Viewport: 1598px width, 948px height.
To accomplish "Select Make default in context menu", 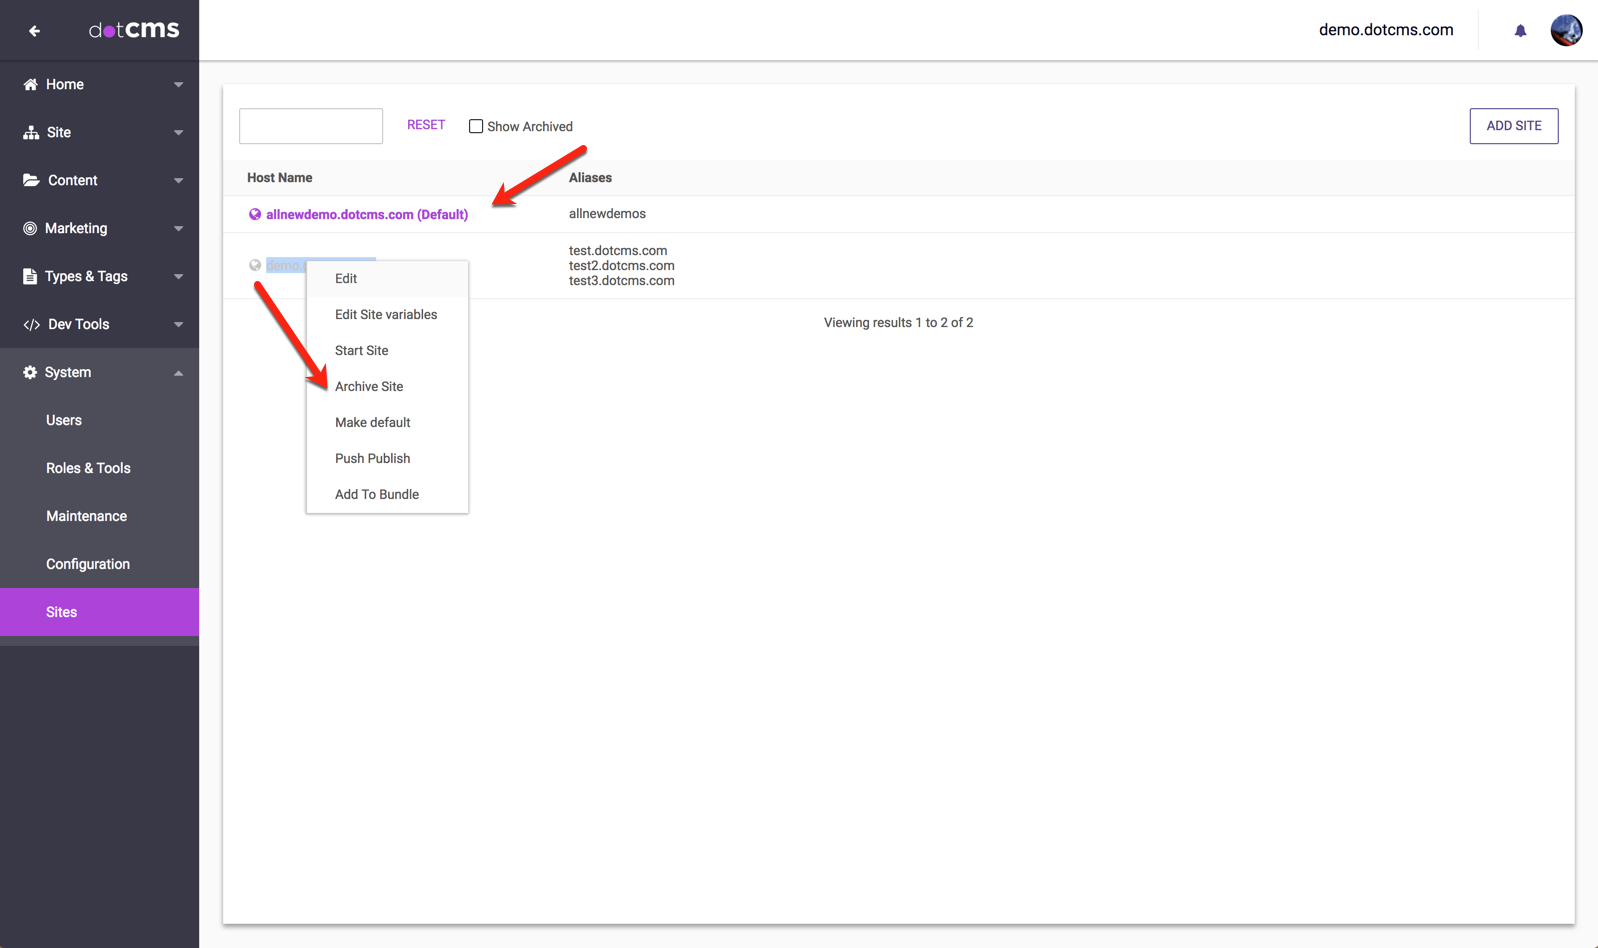I will pyautogui.click(x=372, y=423).
